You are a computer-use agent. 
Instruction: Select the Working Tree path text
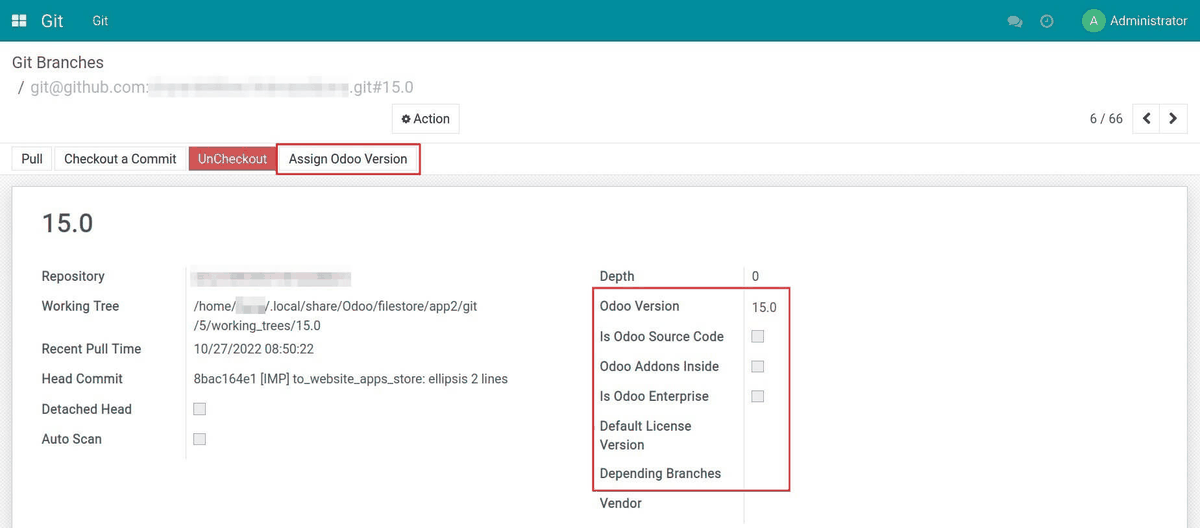click(335, 316)
